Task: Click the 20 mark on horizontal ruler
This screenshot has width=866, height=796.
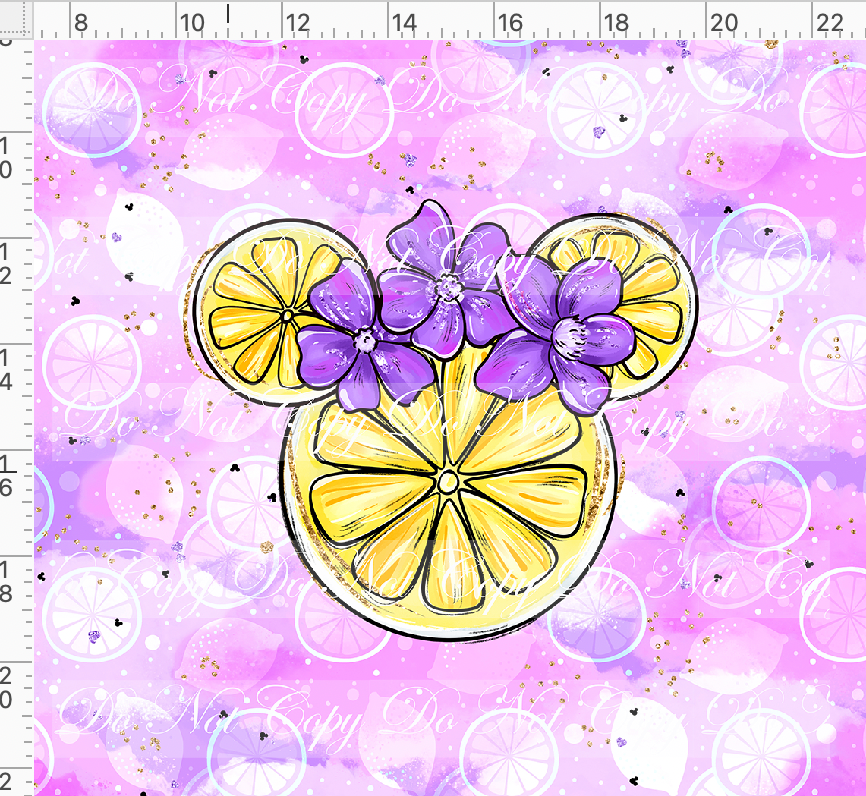Action: click(724, 23)
